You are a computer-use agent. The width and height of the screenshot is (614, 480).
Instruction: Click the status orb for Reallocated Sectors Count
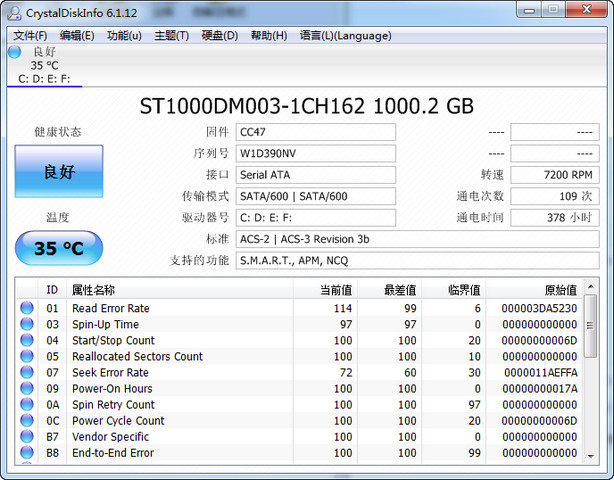pos(27,357)
